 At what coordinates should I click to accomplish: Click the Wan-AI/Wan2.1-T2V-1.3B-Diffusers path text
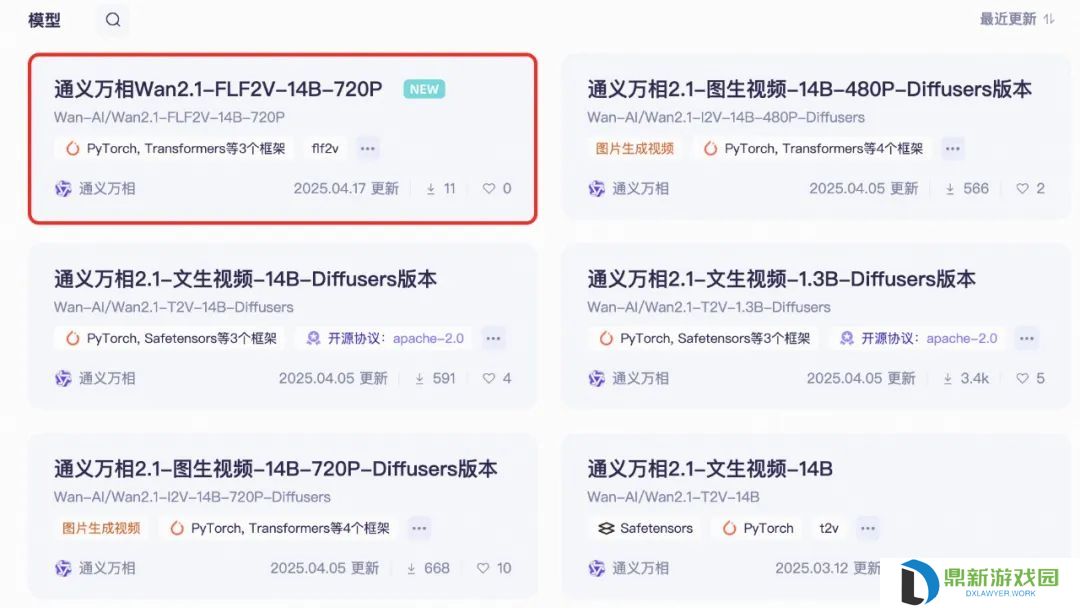click(709, 307)
